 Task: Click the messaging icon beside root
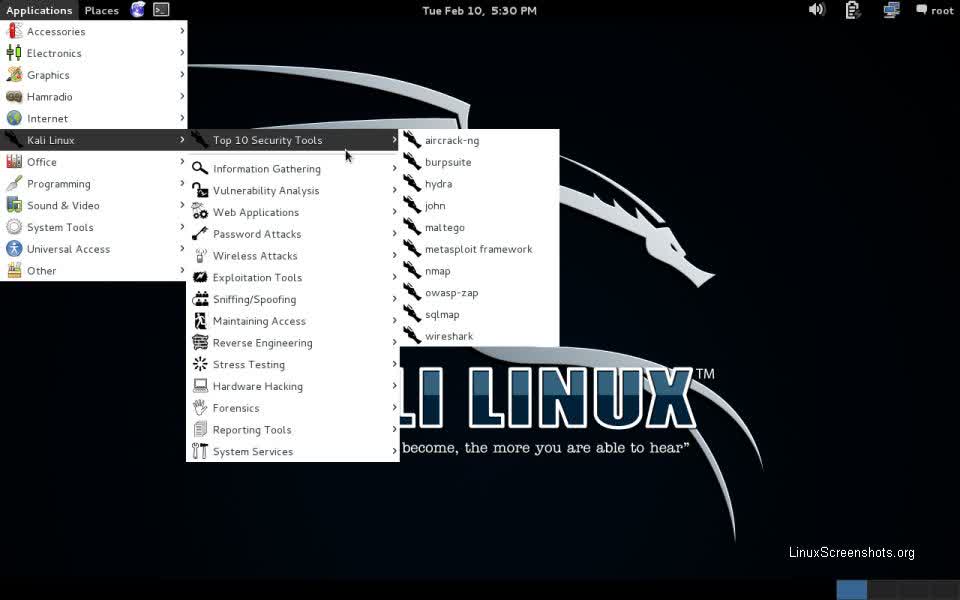click(920, 9)
